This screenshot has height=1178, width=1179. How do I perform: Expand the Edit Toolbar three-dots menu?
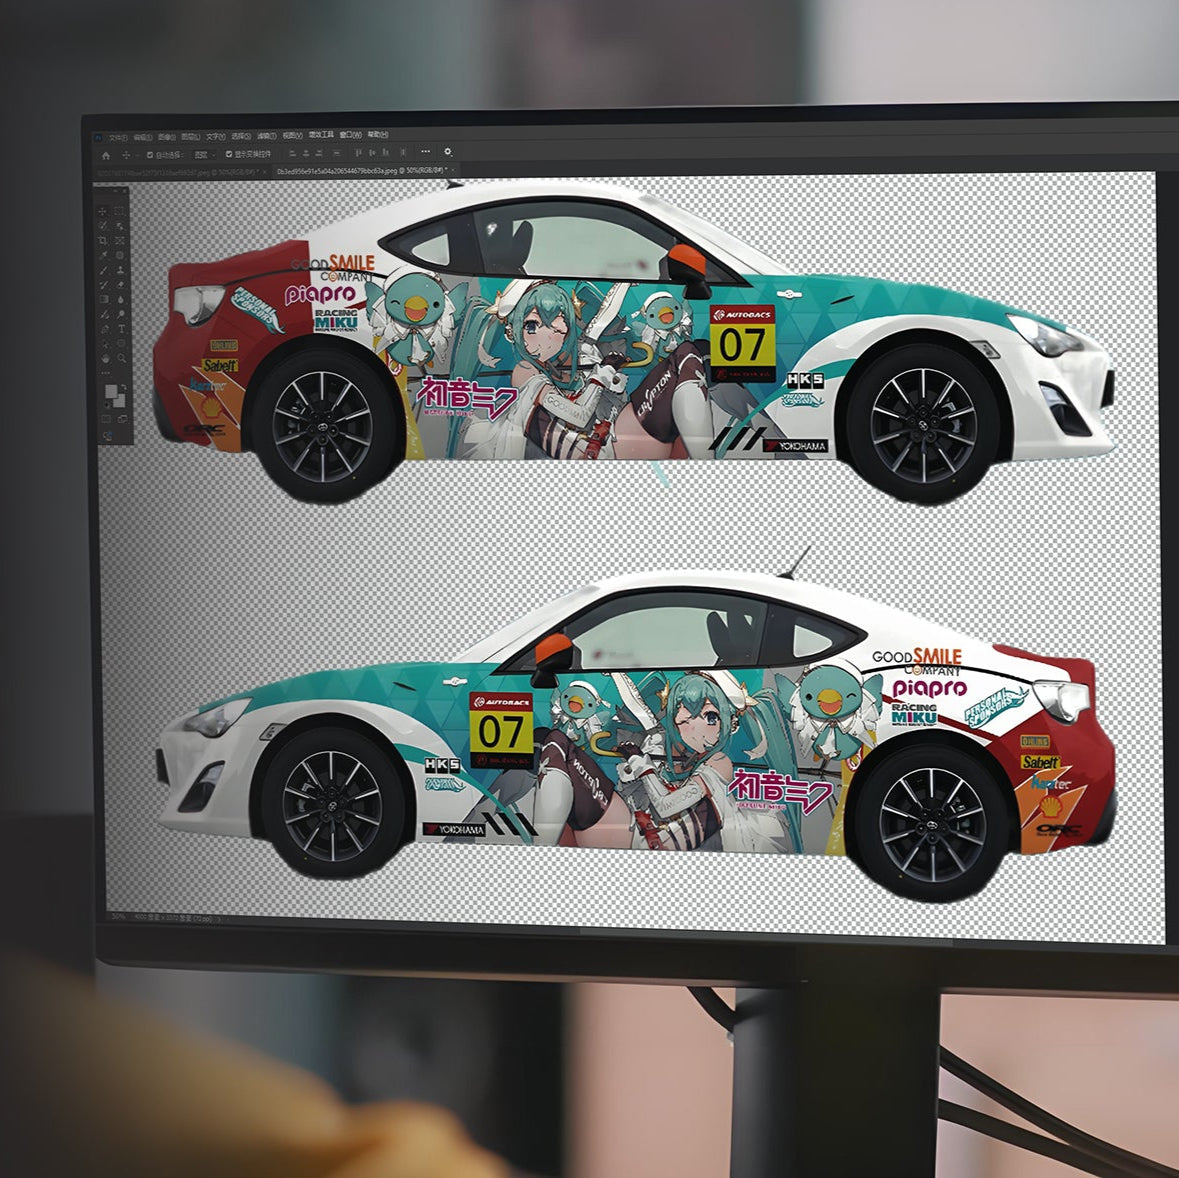pos(106,372)
